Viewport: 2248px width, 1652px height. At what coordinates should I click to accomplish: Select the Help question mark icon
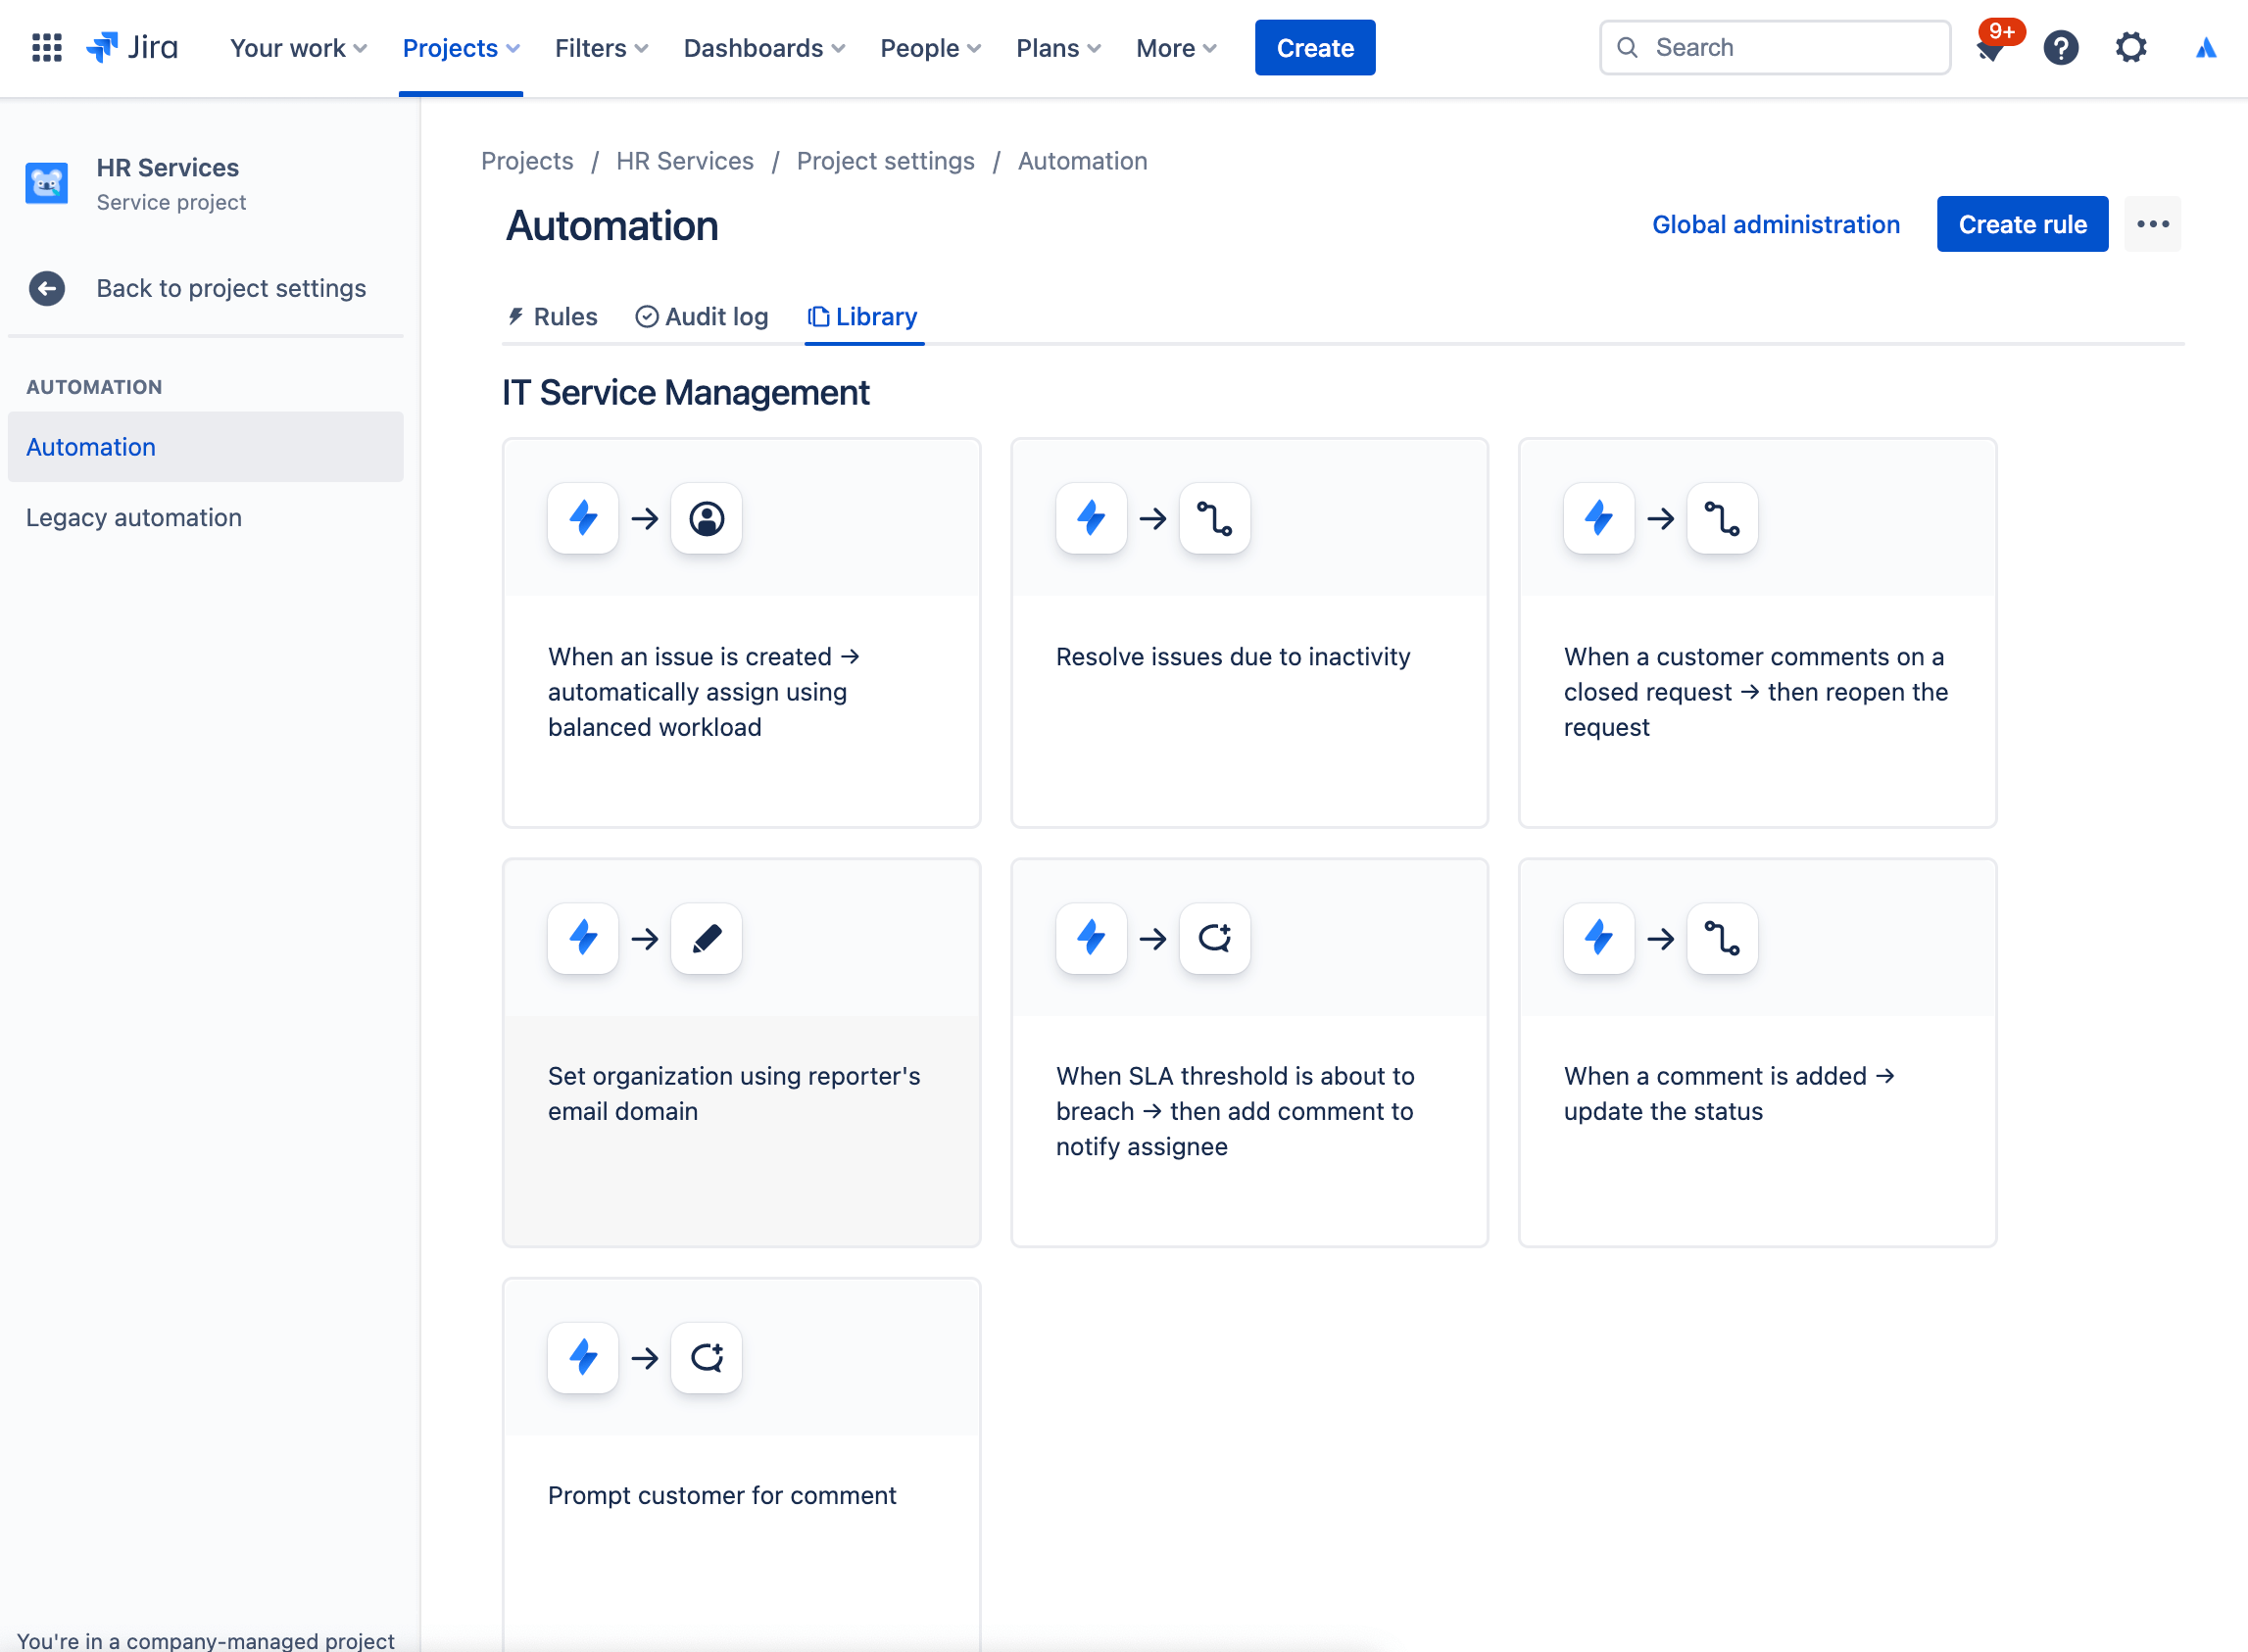tap(2061, 47)
